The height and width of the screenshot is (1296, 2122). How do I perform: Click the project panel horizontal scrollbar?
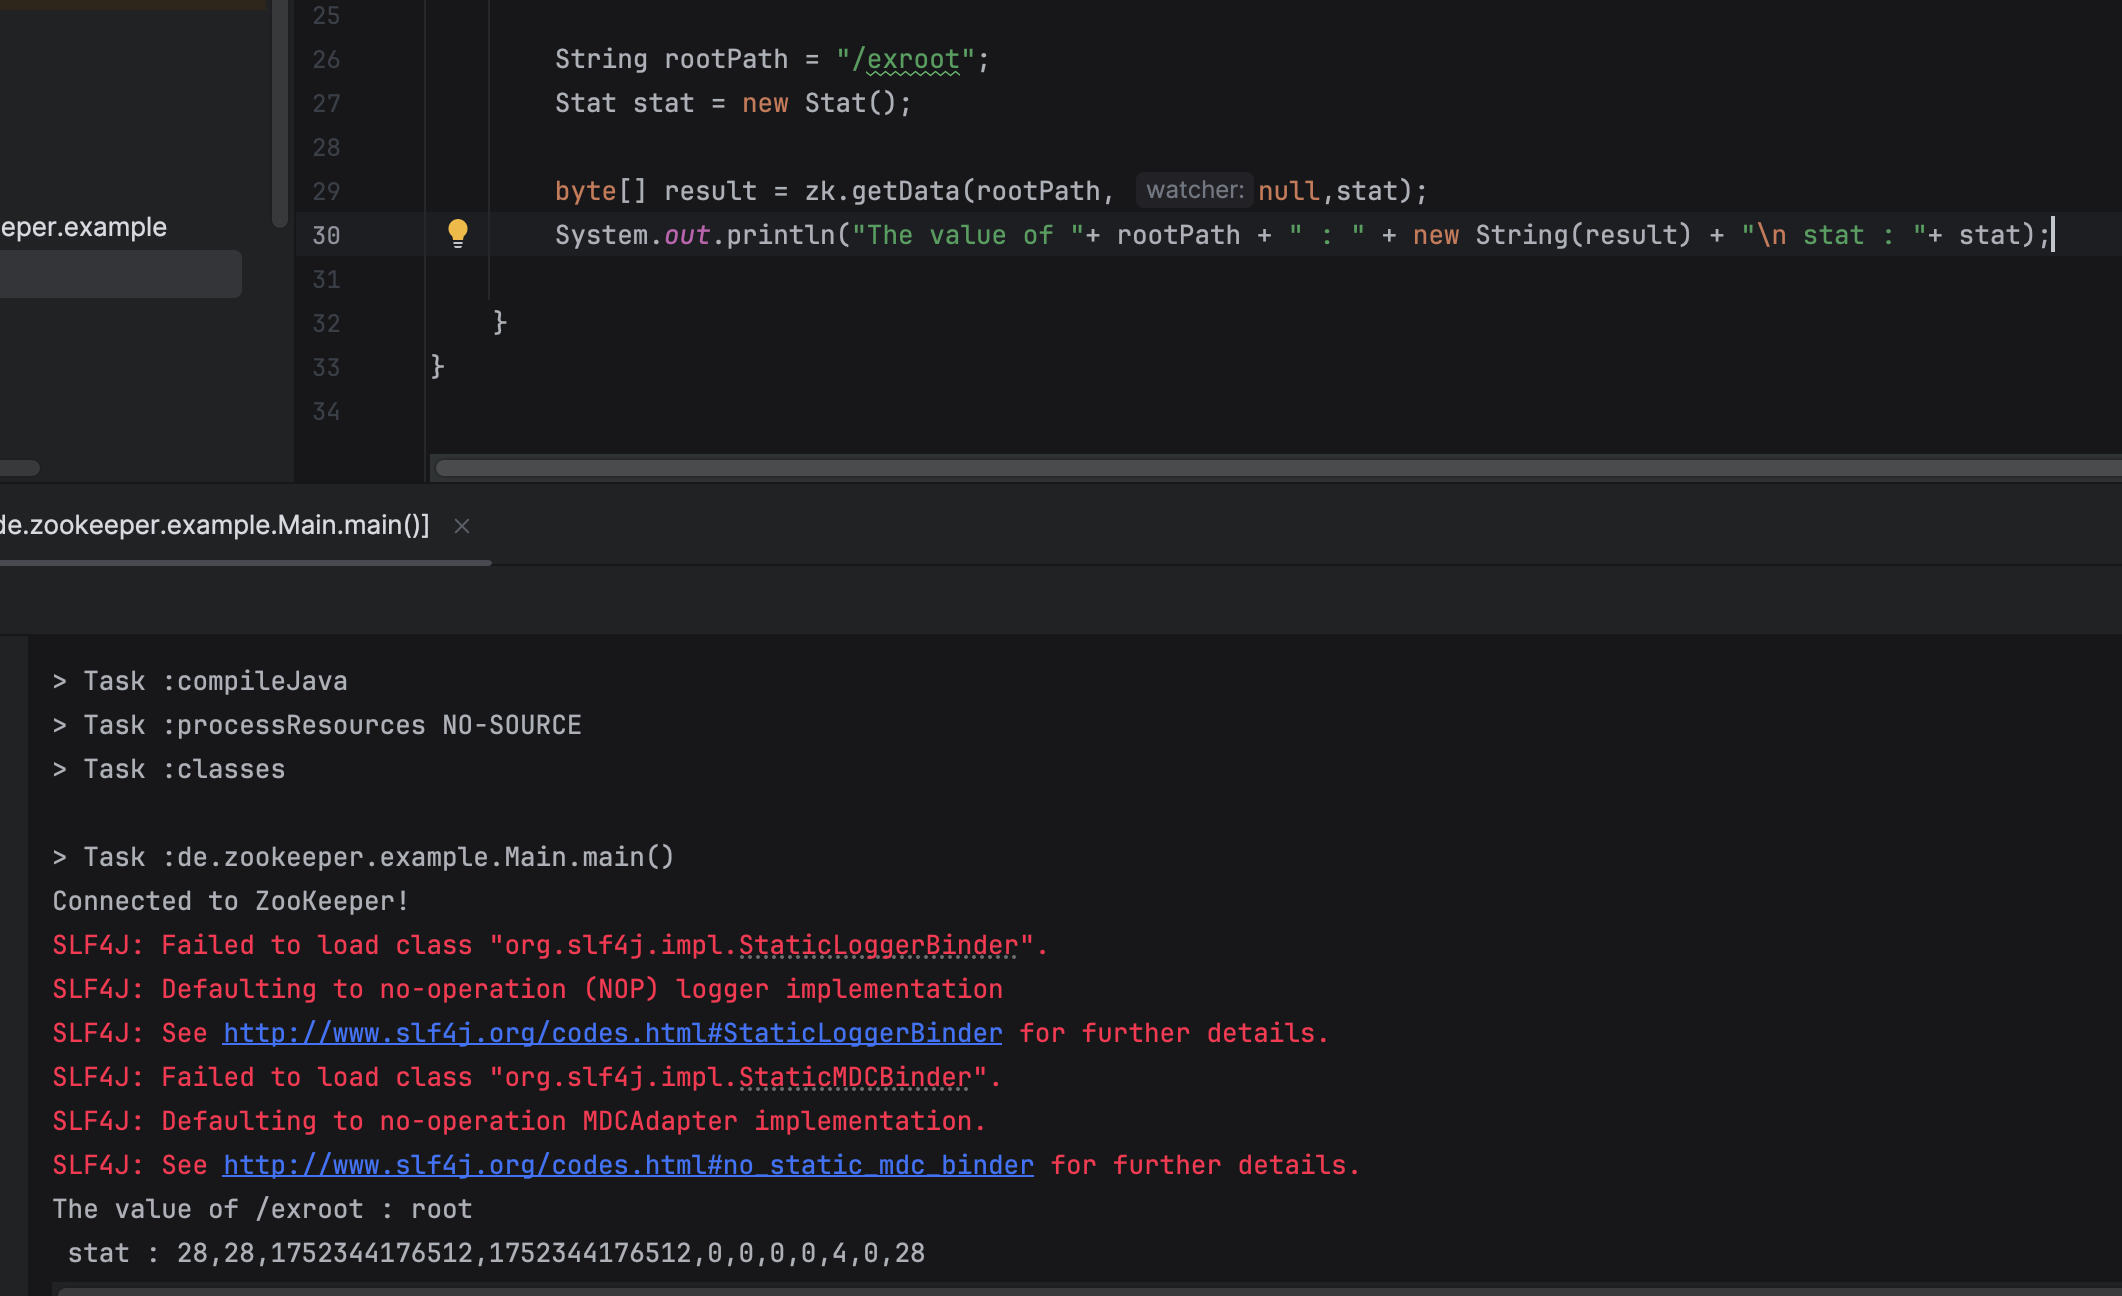coord(18,468)
